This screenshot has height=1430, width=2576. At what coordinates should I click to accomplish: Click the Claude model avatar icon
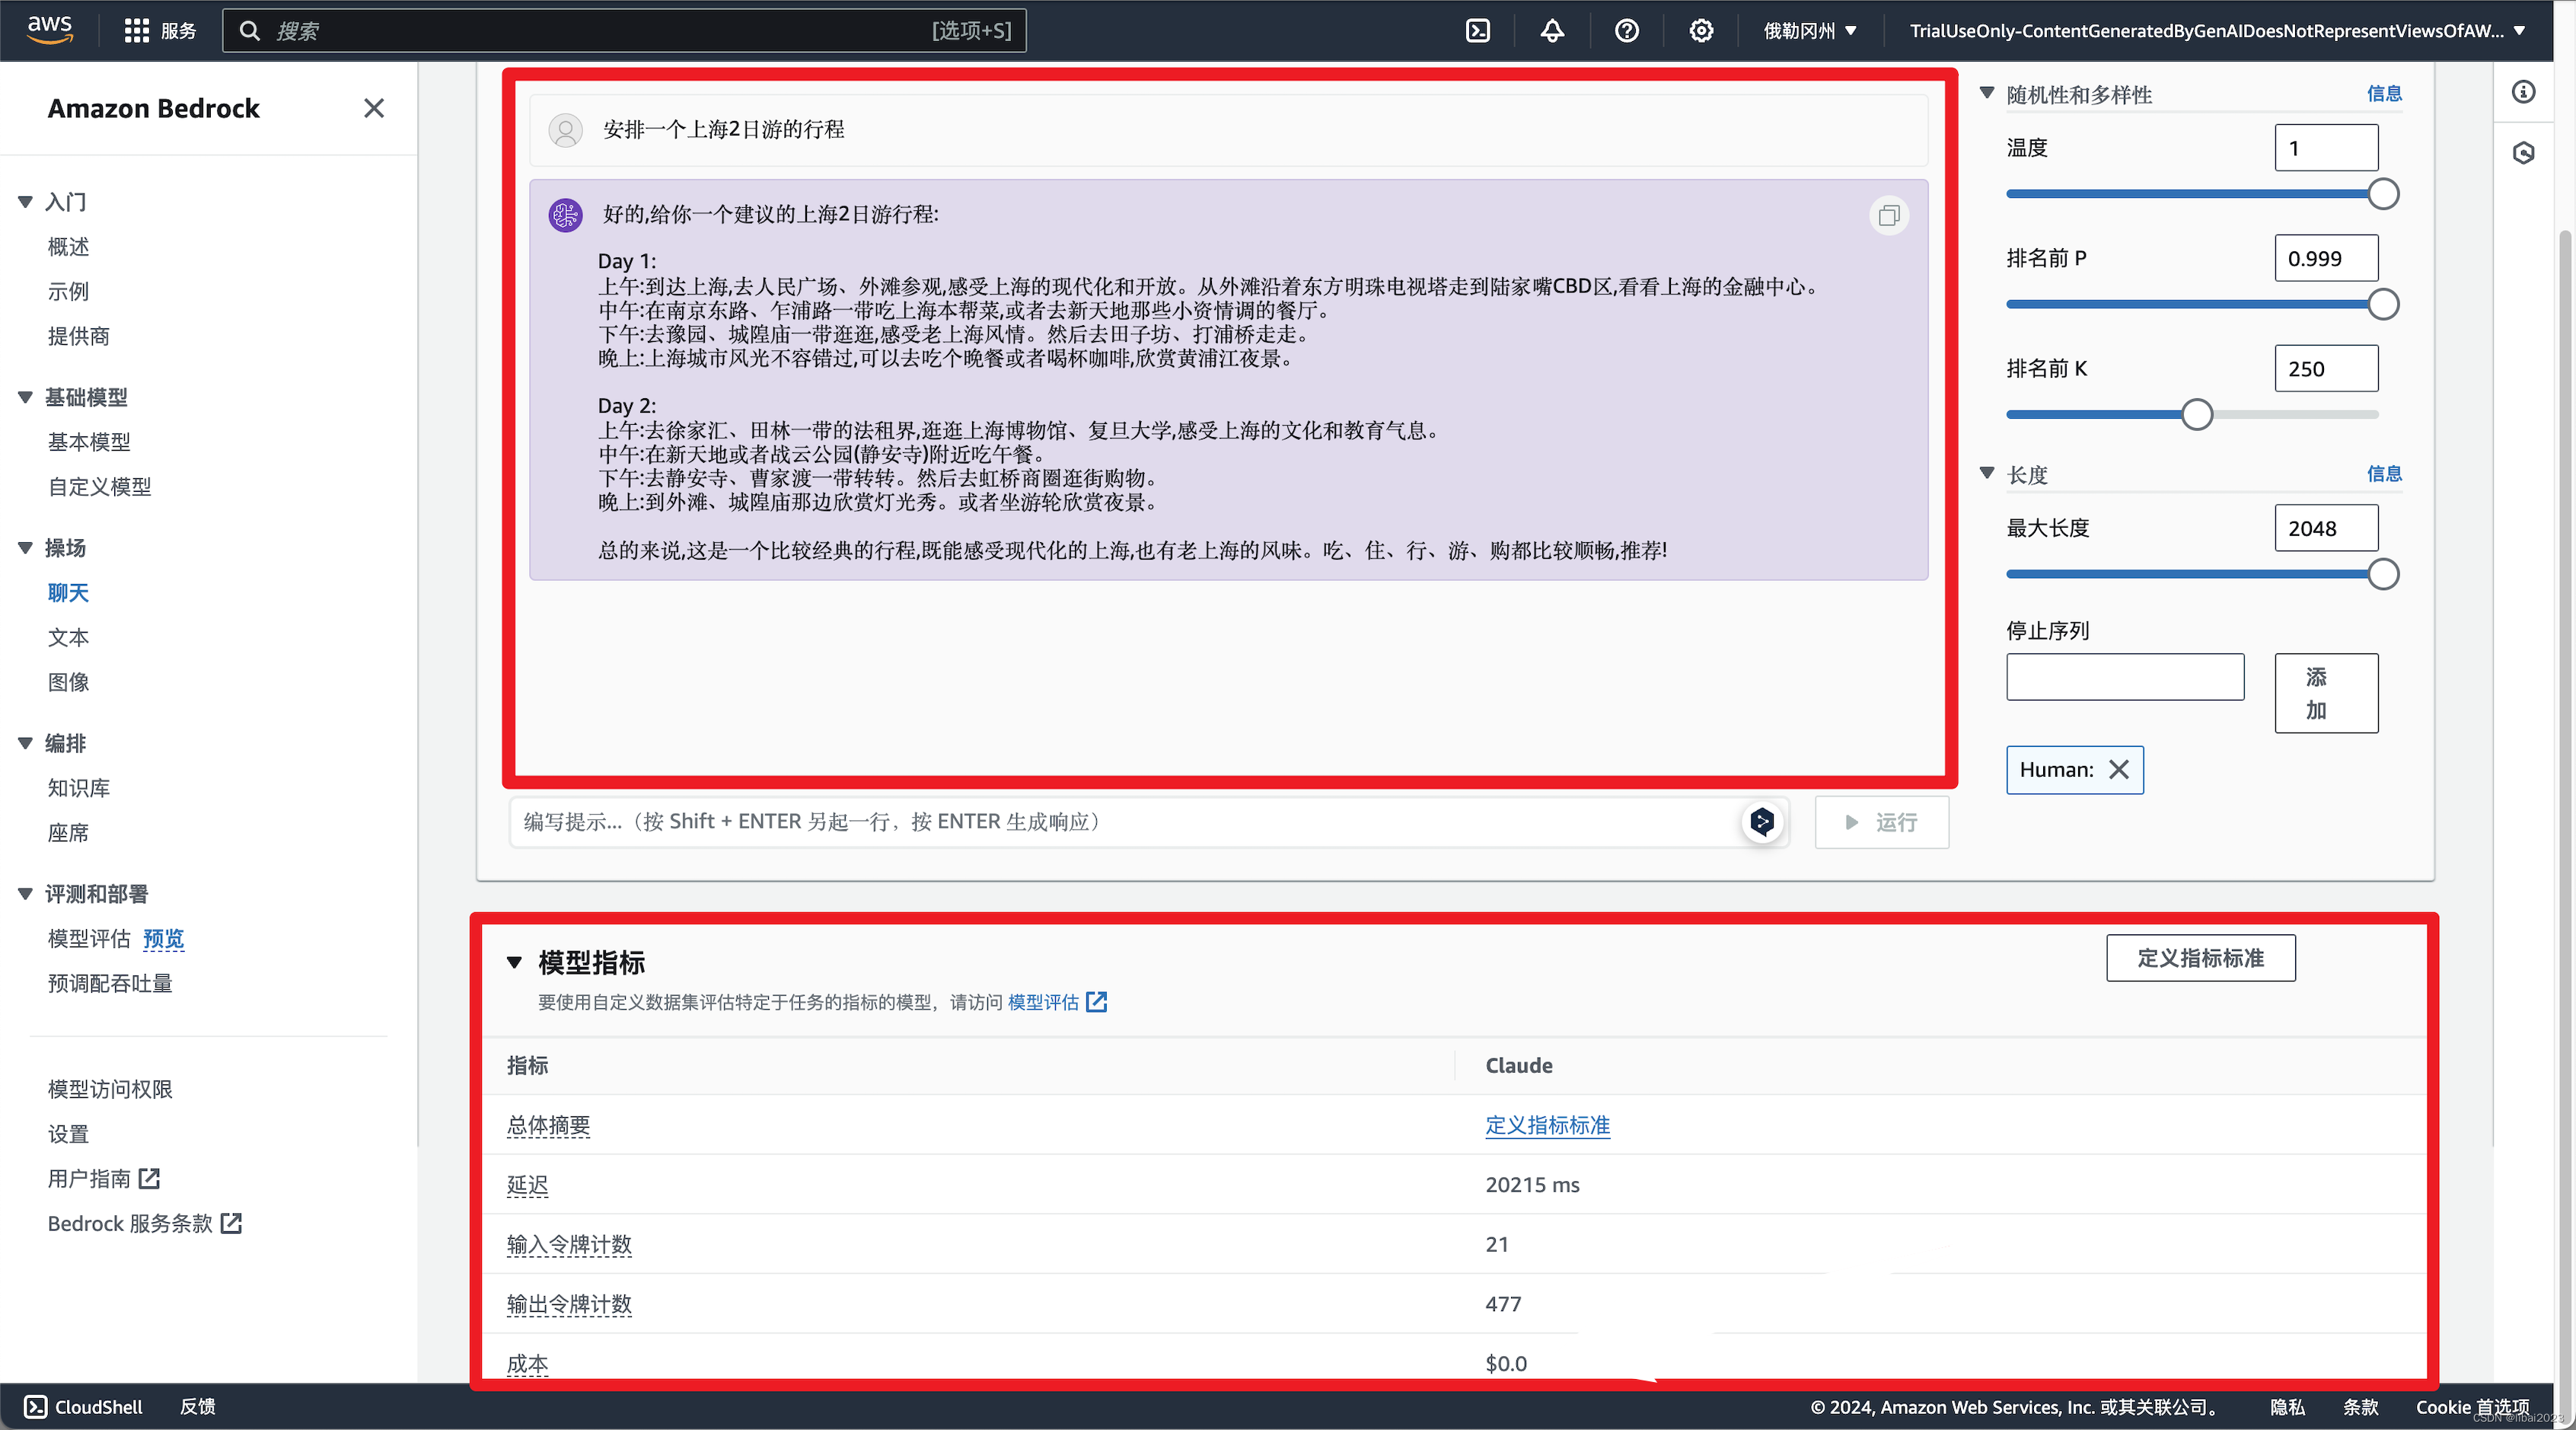click(566, 214)
